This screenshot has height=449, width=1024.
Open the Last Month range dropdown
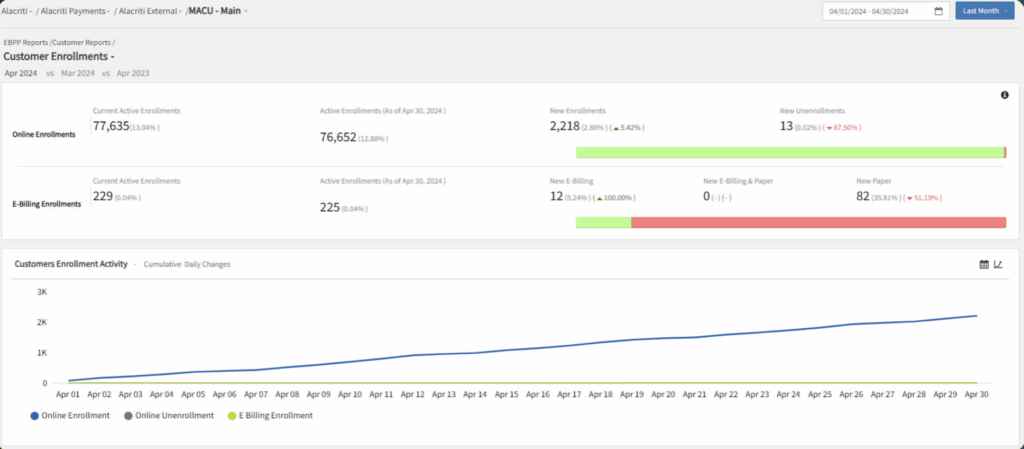pyautogui.click(x=984, y=11)
